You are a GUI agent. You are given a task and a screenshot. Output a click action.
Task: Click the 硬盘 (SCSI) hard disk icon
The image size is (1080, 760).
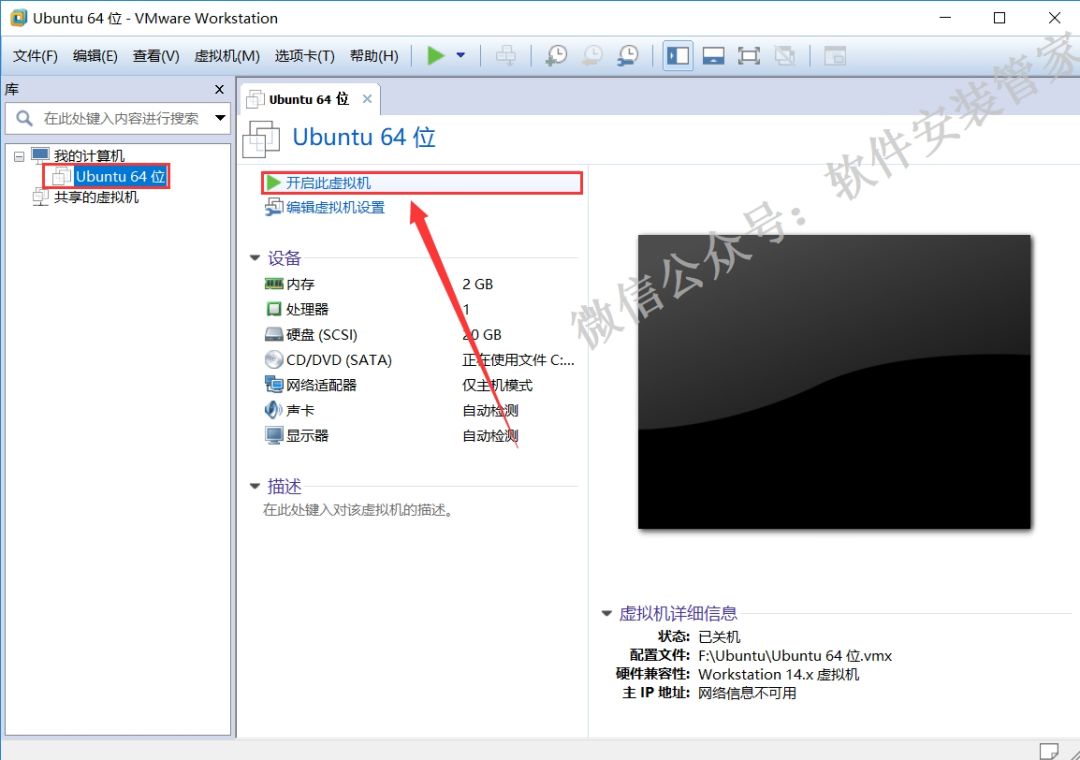[x=273, y=334]
